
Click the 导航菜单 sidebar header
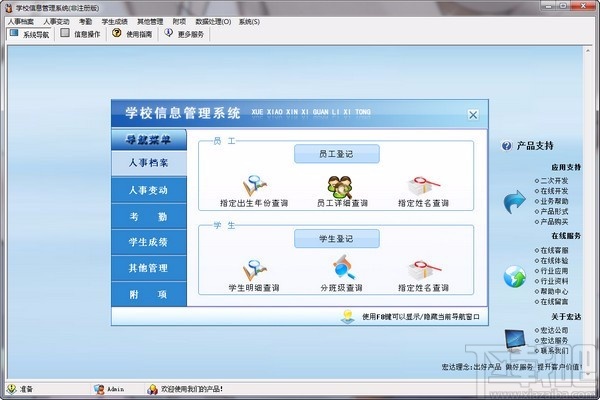click(x=149, y=140)
